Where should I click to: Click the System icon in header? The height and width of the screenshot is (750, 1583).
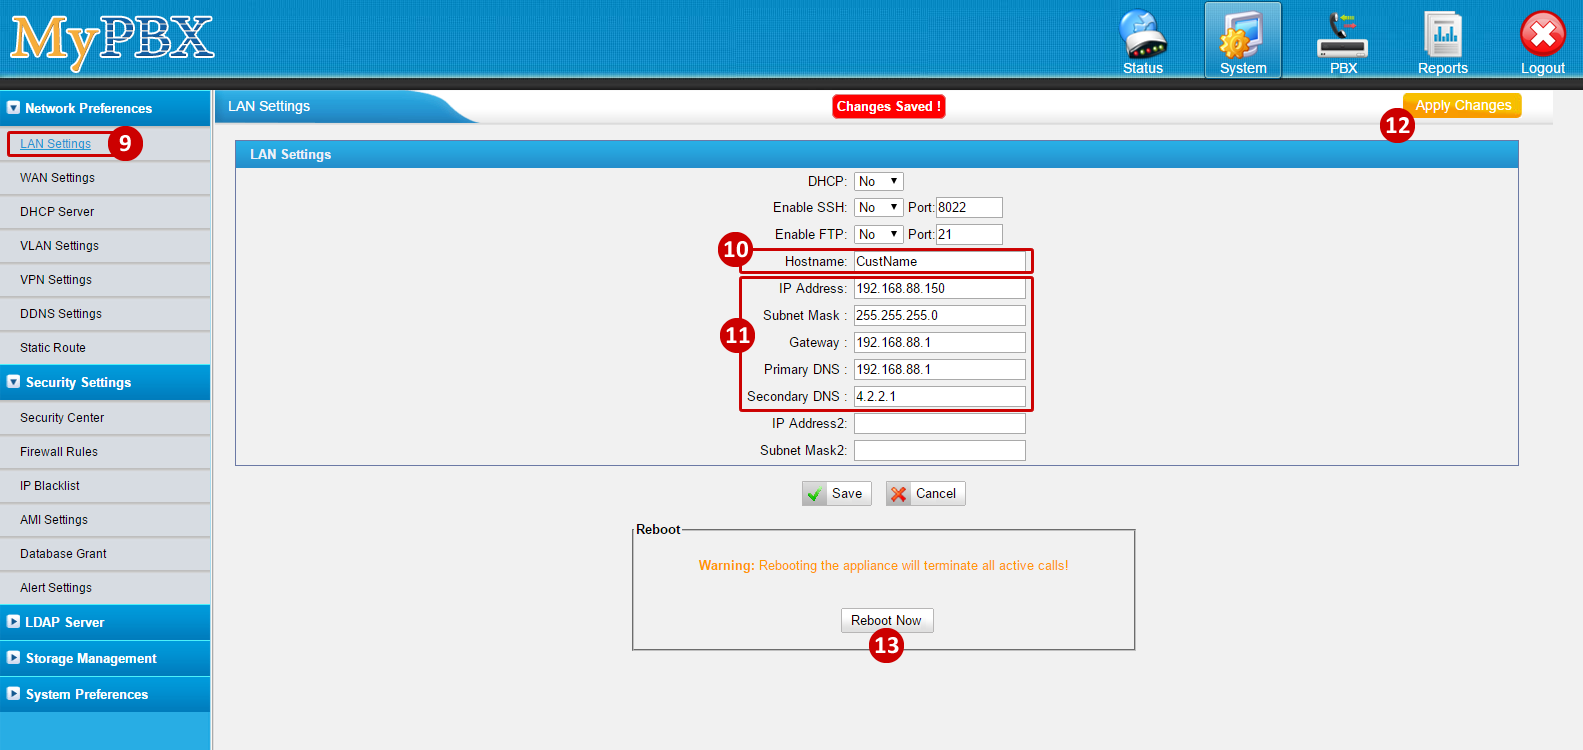click(x=1242, y=40)
